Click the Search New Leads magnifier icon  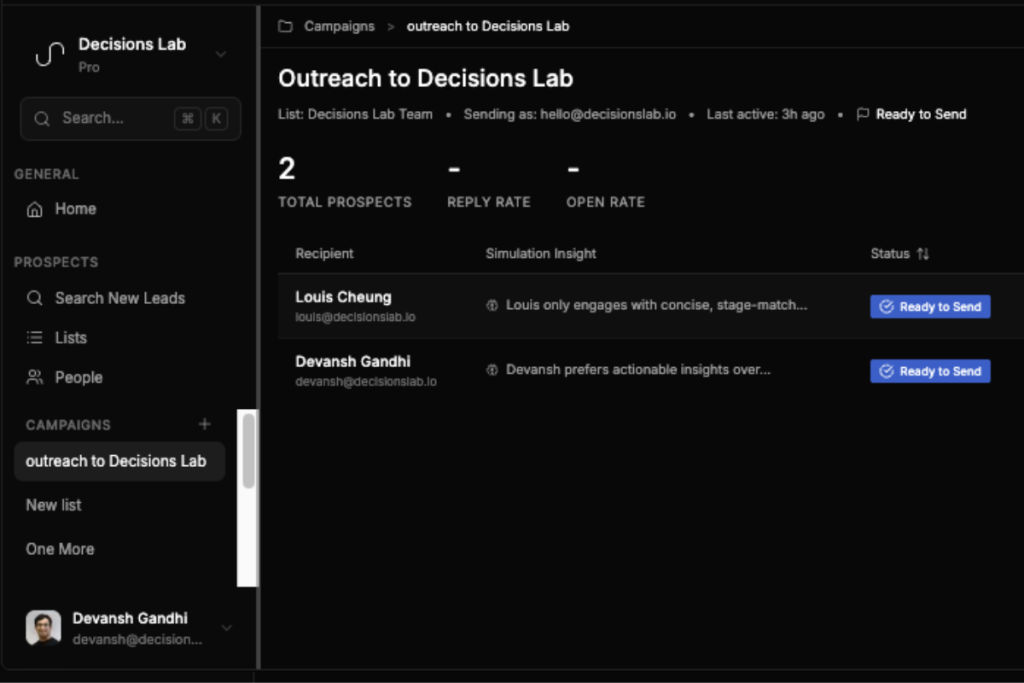[35, 298]
